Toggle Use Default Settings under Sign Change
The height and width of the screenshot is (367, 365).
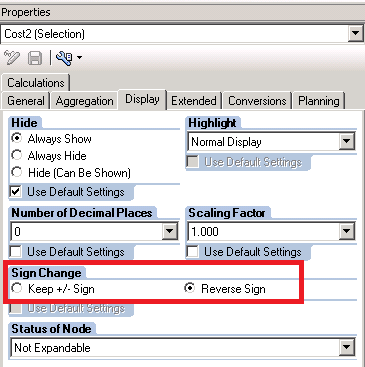(x=16, y=308)
